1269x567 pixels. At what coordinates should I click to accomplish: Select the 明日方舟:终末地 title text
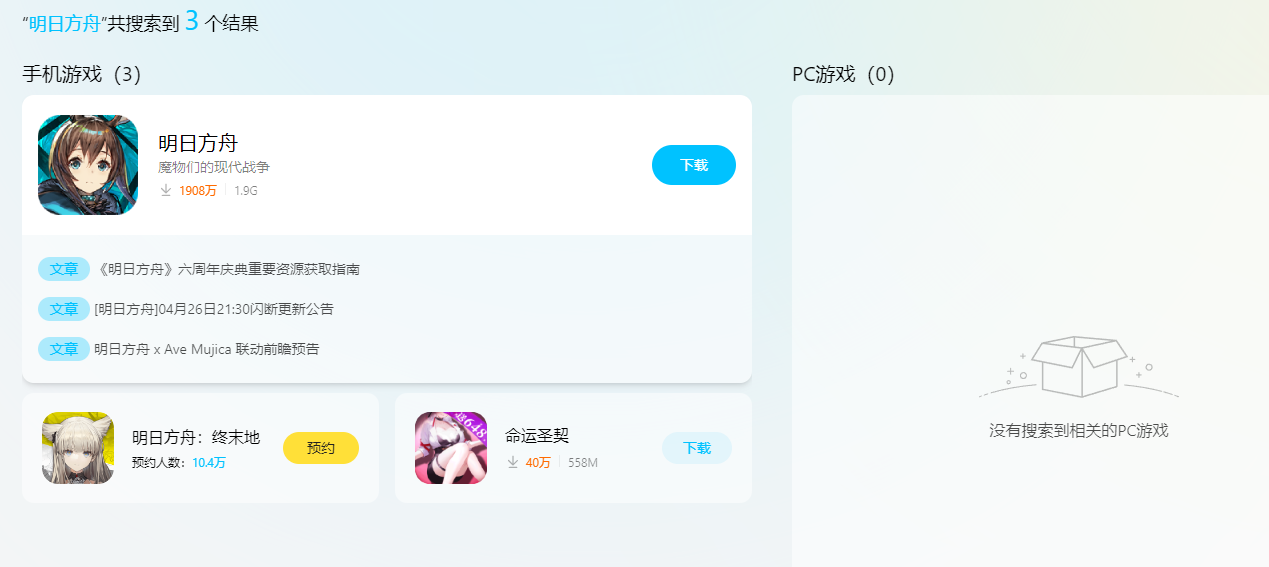[196, 437]
